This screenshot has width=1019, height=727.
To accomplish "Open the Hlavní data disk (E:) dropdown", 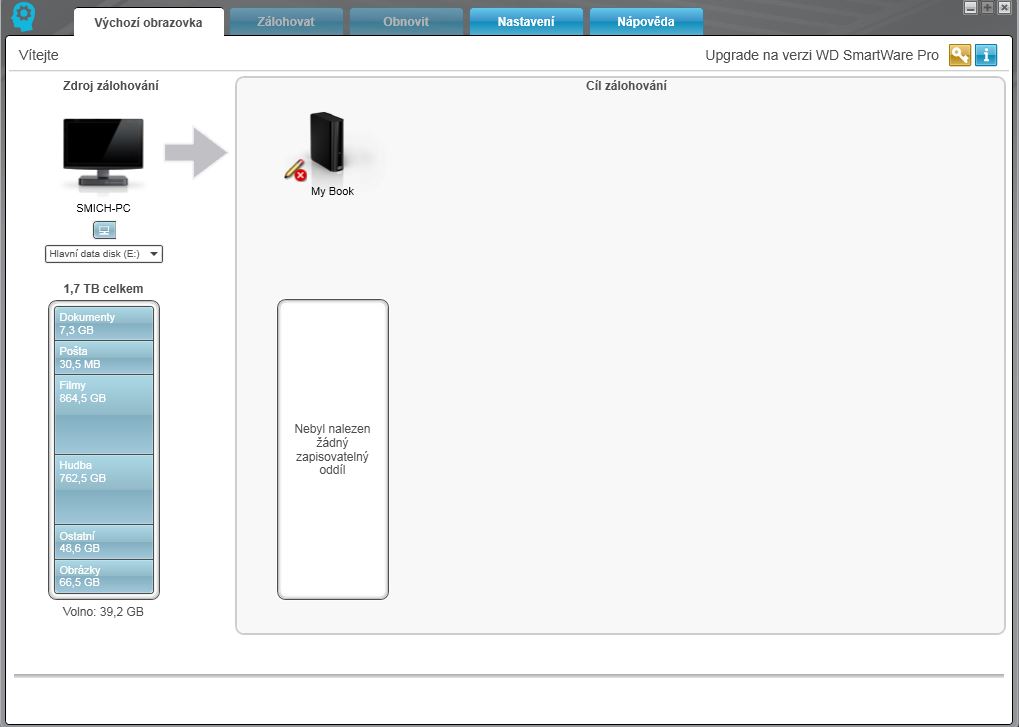I will coord(104,254).
